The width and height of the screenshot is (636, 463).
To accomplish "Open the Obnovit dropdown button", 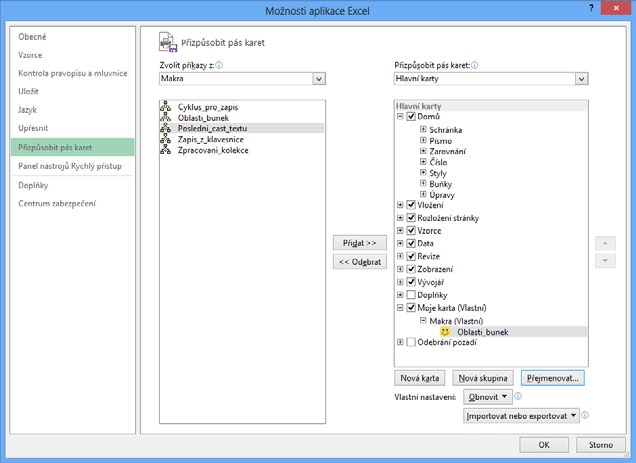I will point(488,397).
